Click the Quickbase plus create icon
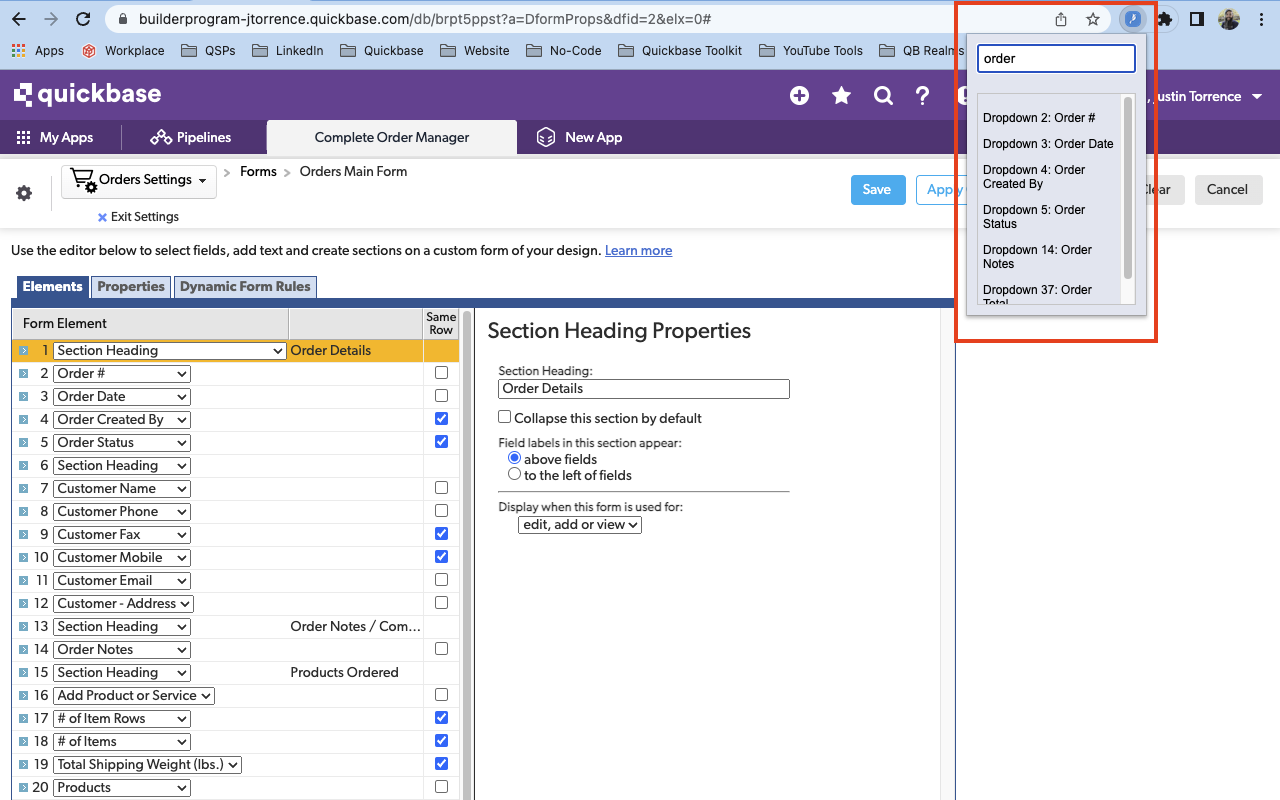This screenshot has height=800, width=1280. pos(799,96)
